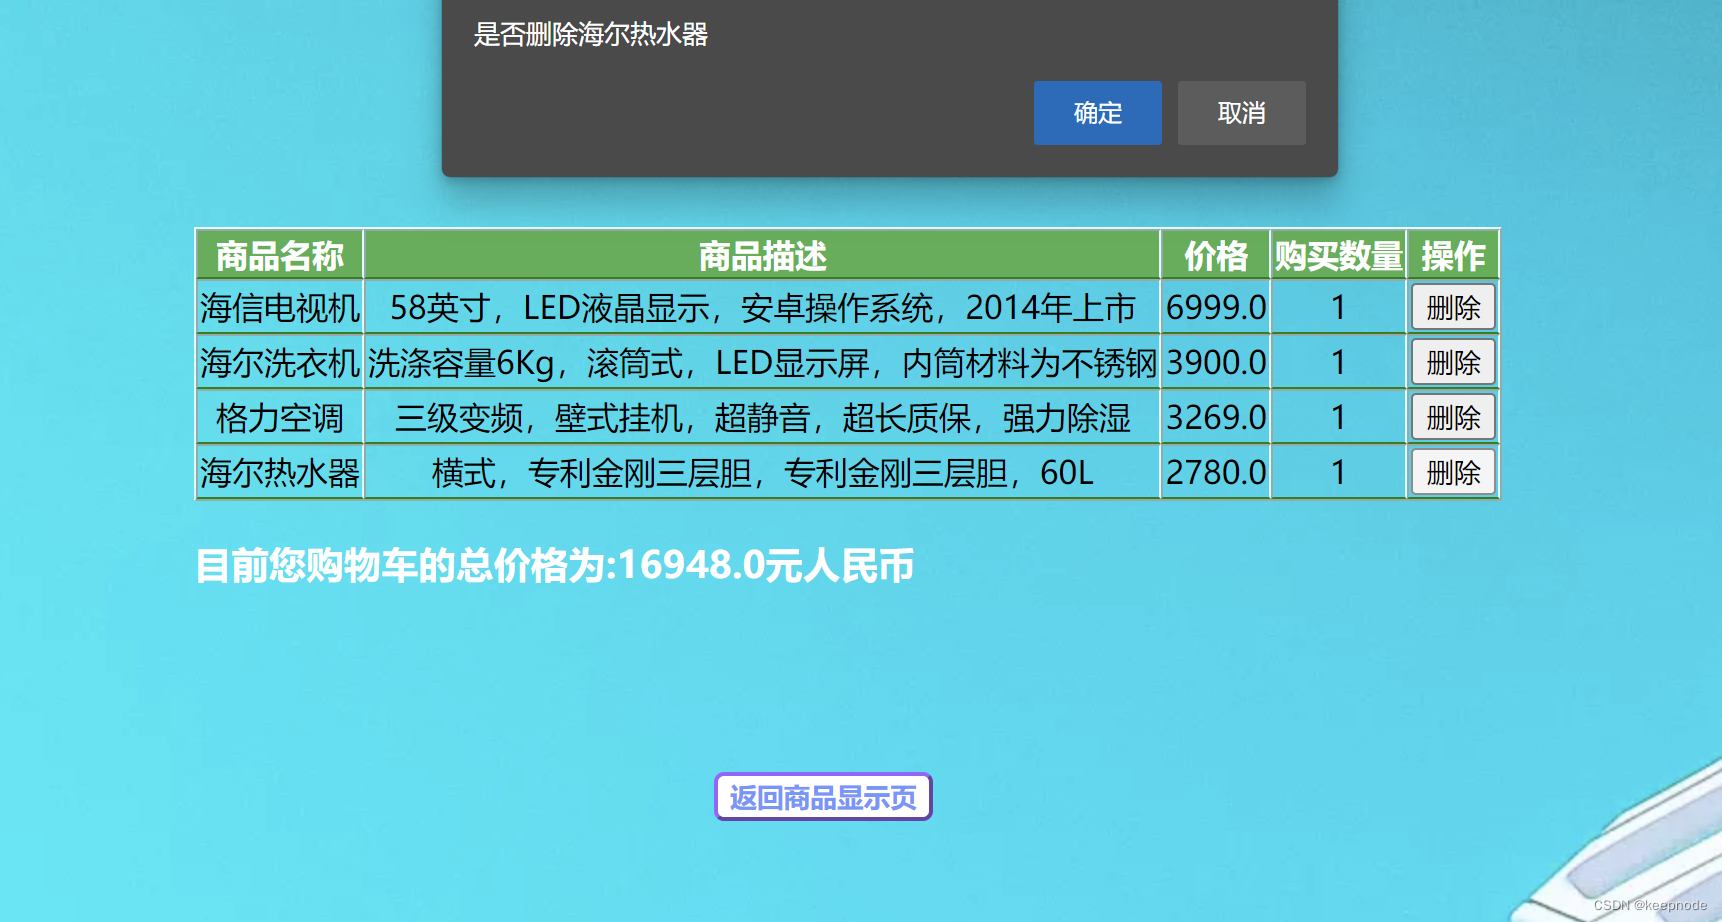Click 确定 to confirm deletion

coord(1097,113)
